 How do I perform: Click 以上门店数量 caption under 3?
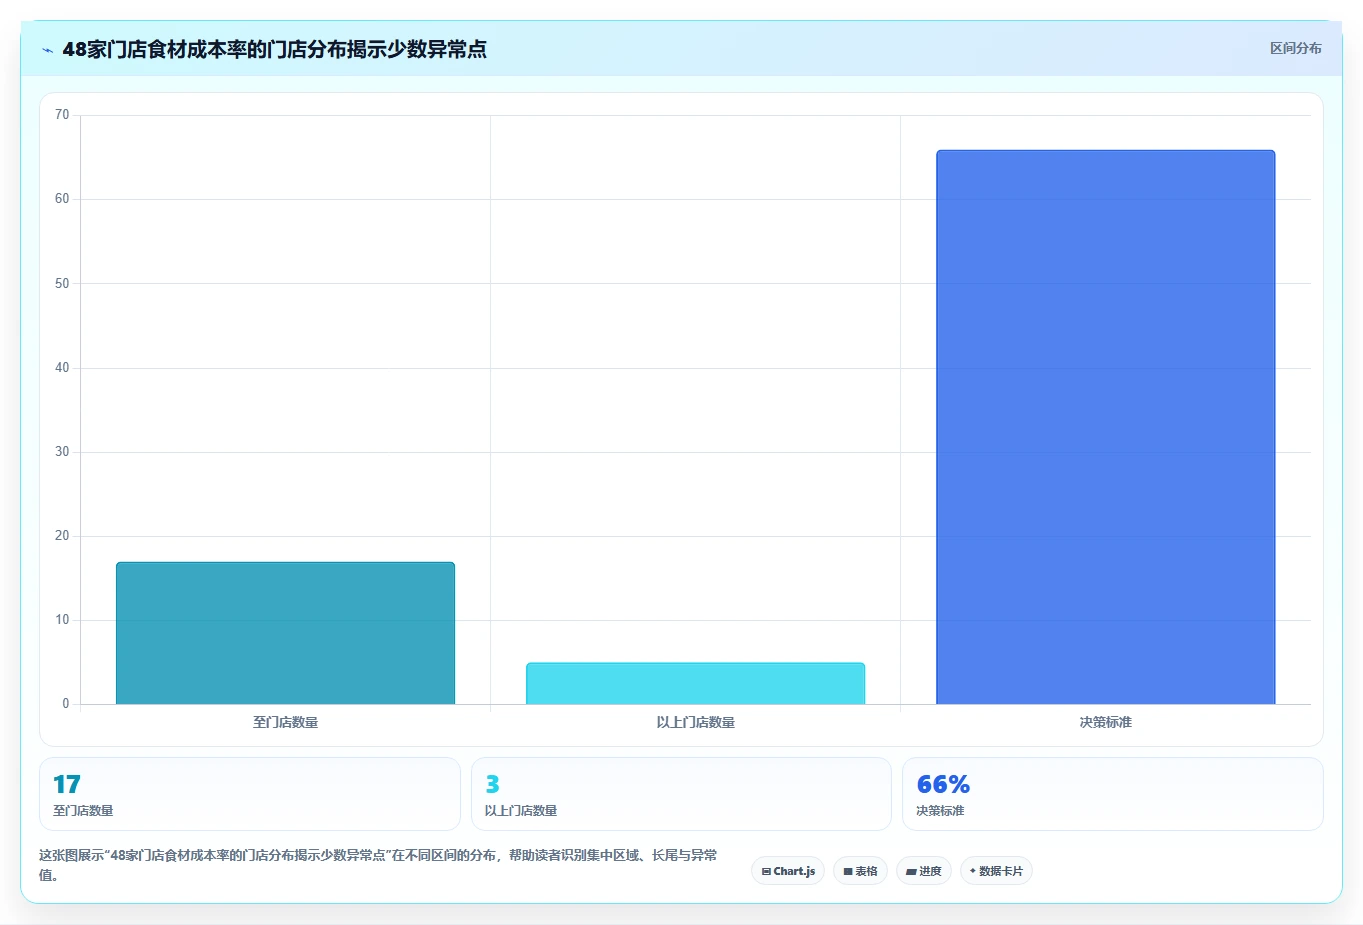coord(521,811)
